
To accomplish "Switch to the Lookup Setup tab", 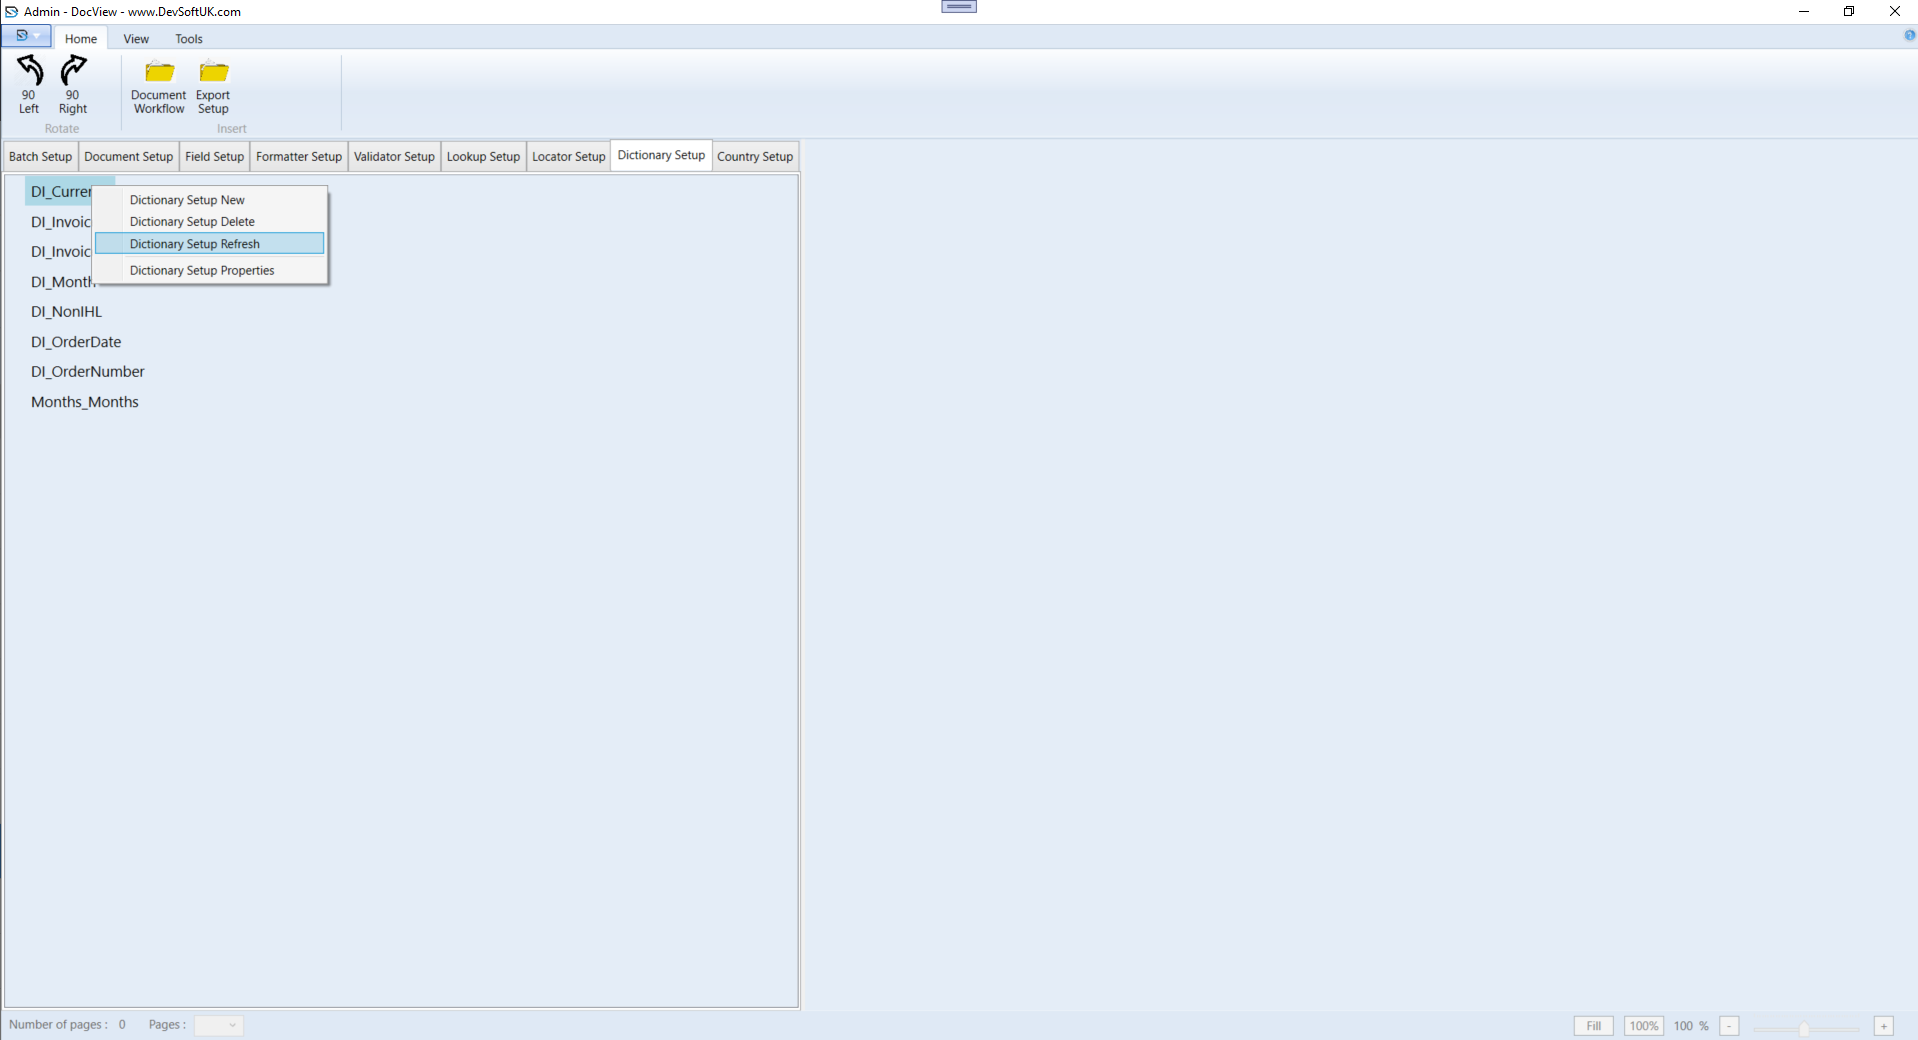I will 482,156.
